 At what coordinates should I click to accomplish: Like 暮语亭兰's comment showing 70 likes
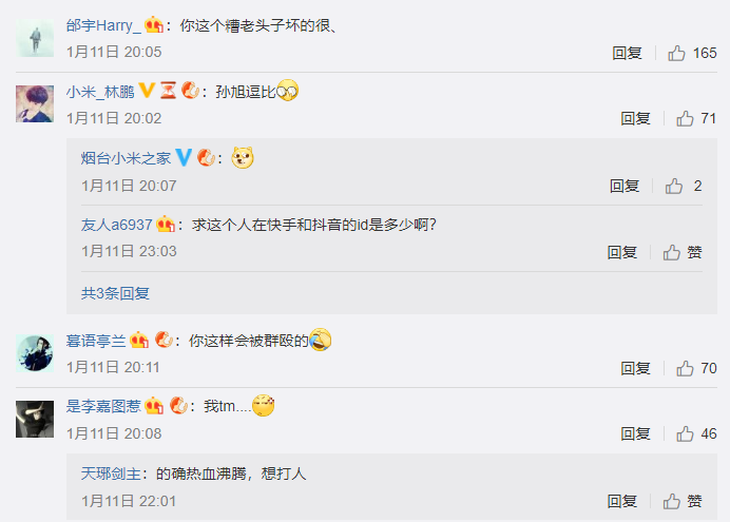685,368
